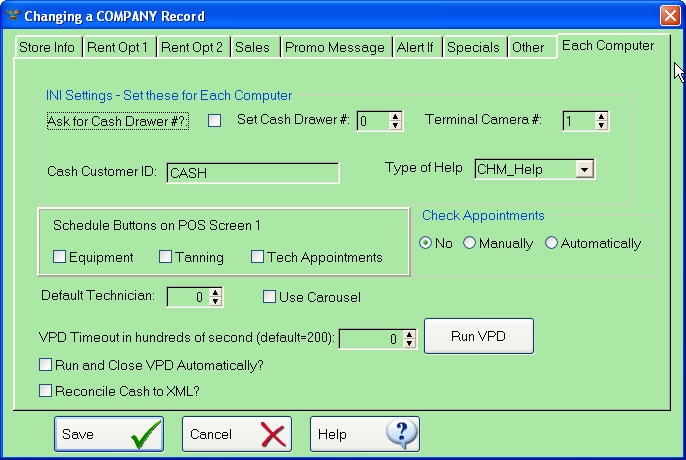Enable Run and Close VPD Automatically
Screen dimensions: 686x460
click(45, 365)
